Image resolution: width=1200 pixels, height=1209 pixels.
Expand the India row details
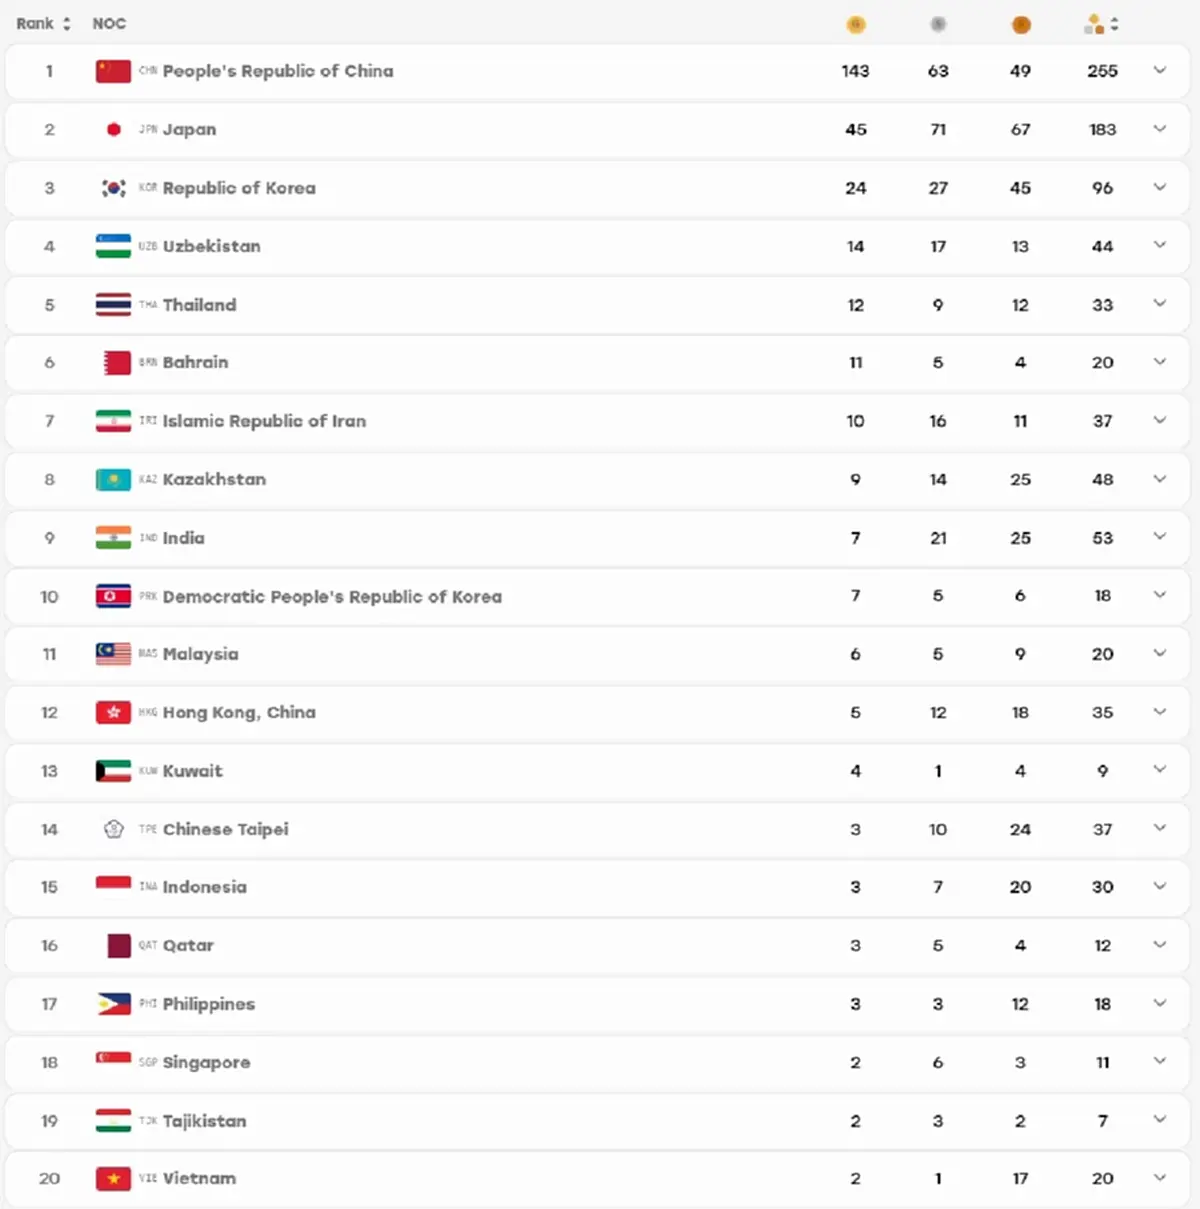1160,537
